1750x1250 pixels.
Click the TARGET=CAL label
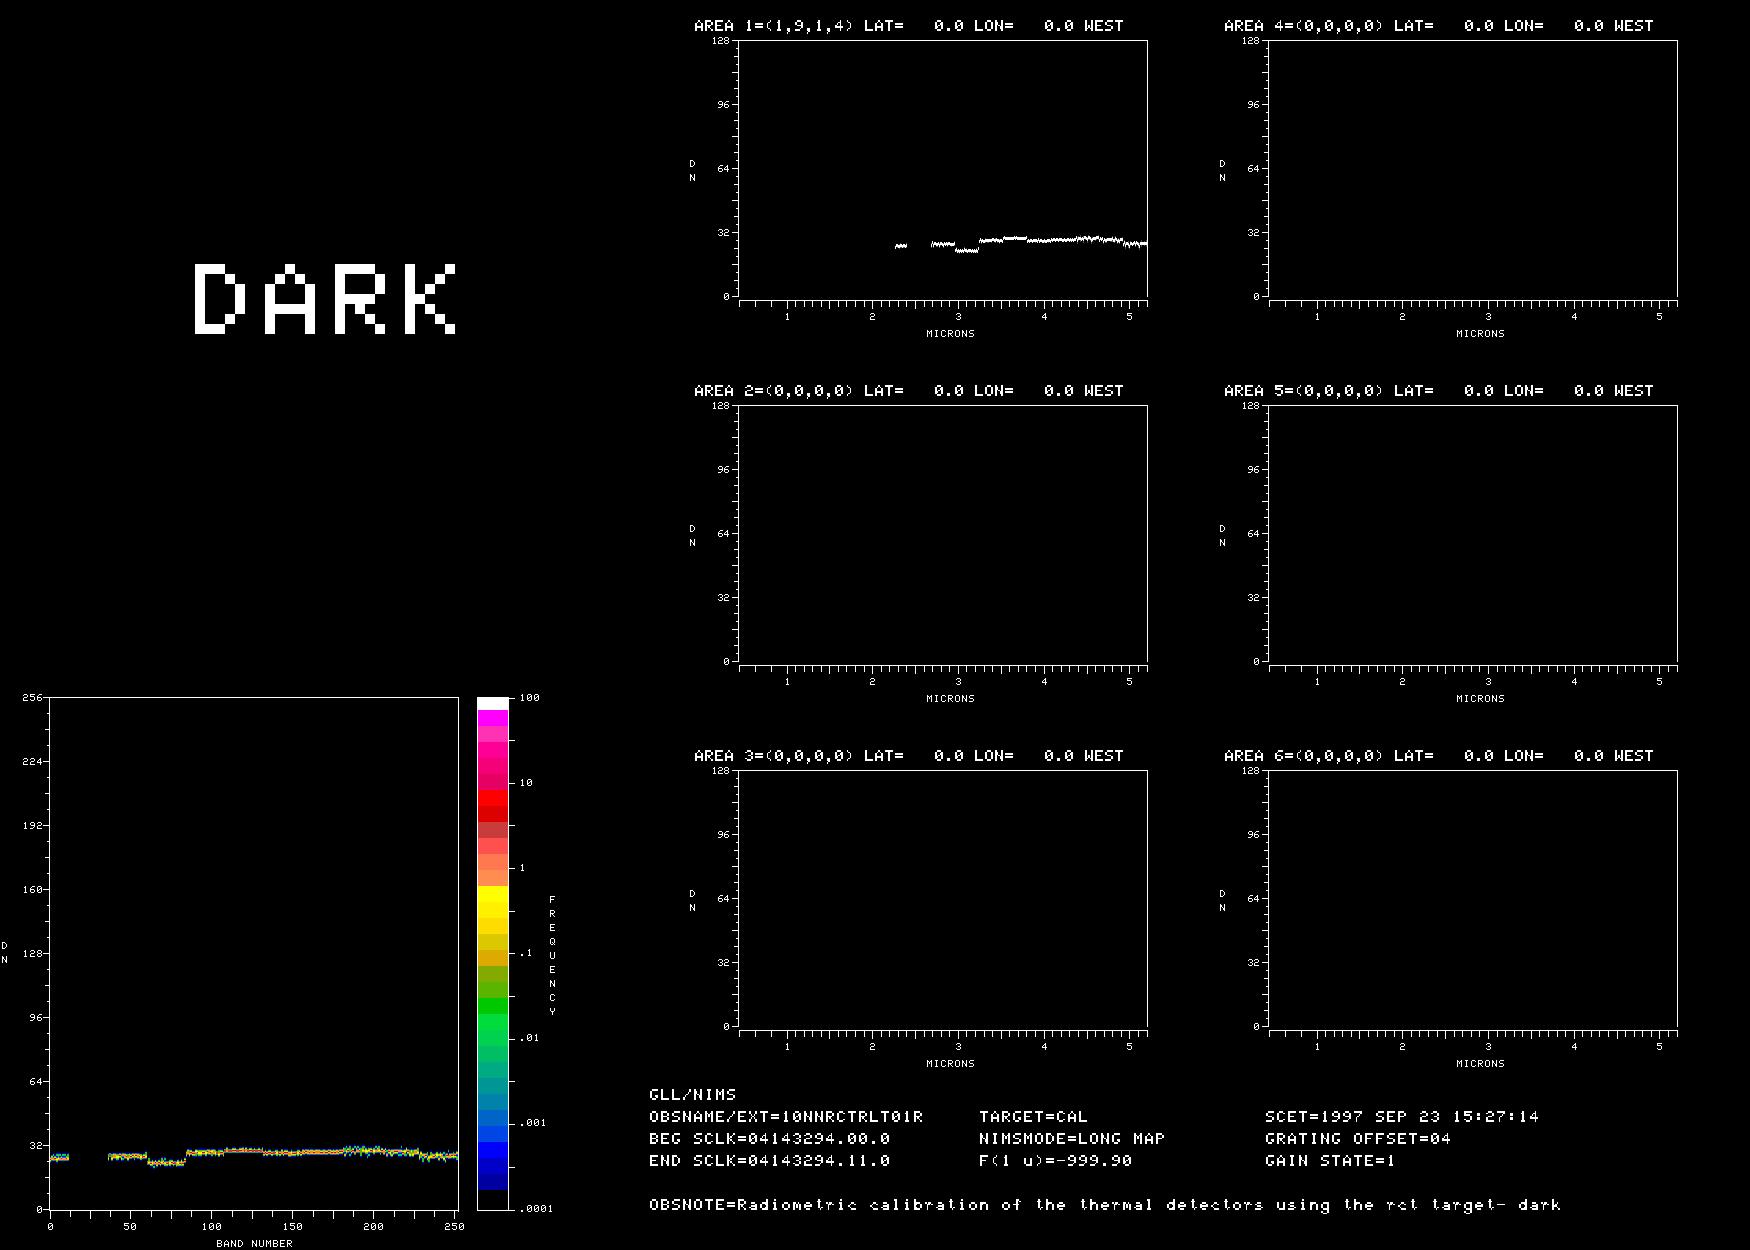(x=1032, y=1116)
